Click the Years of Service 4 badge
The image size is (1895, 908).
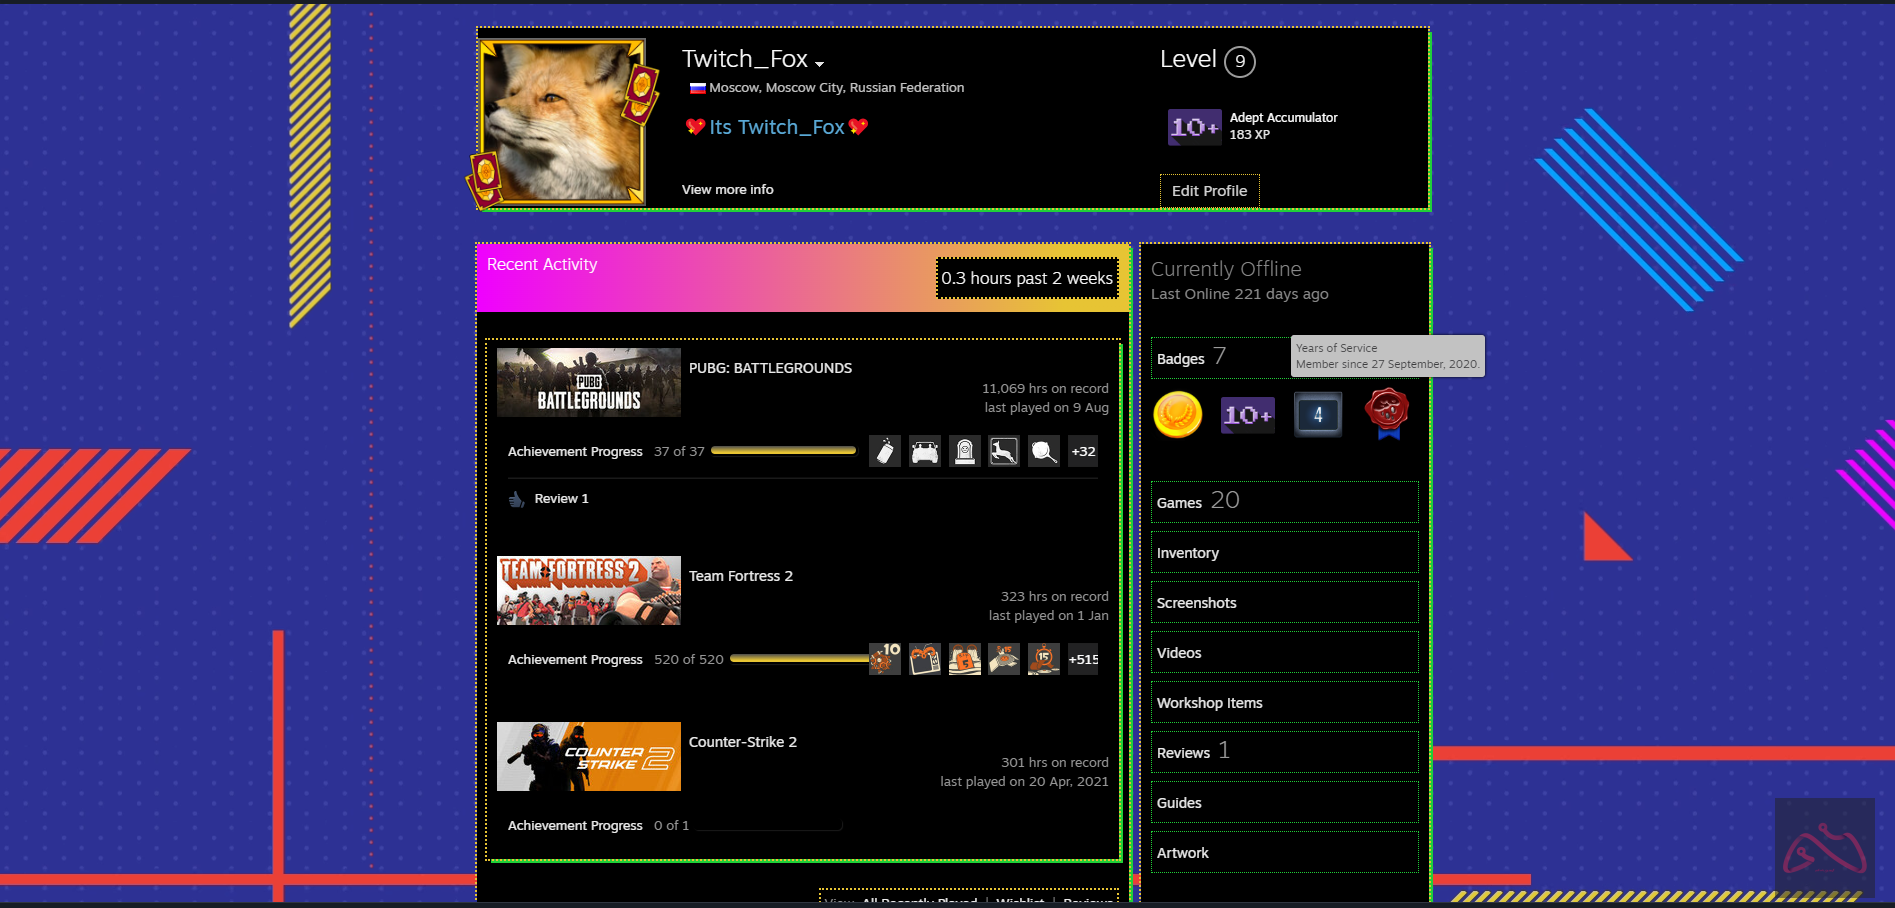(1317, 415)
